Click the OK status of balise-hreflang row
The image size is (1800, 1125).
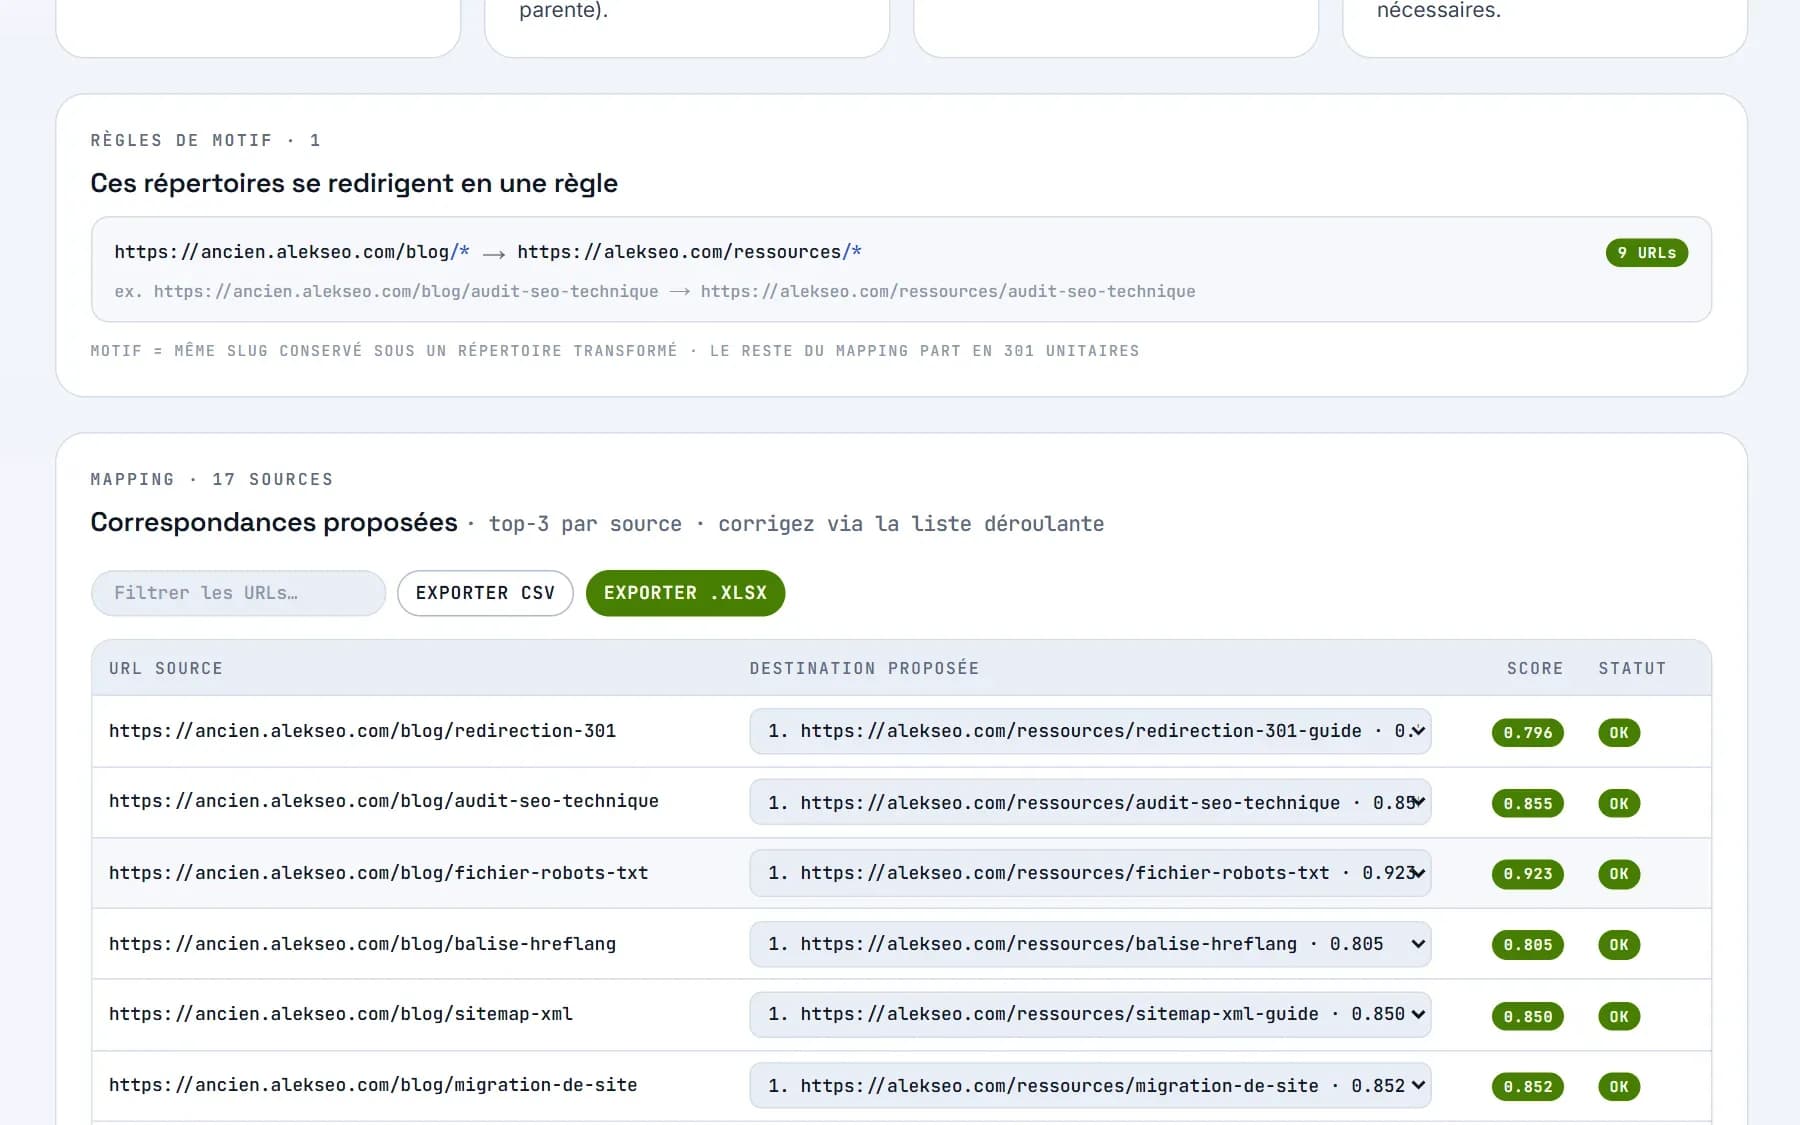click(x=1619, y=945)
